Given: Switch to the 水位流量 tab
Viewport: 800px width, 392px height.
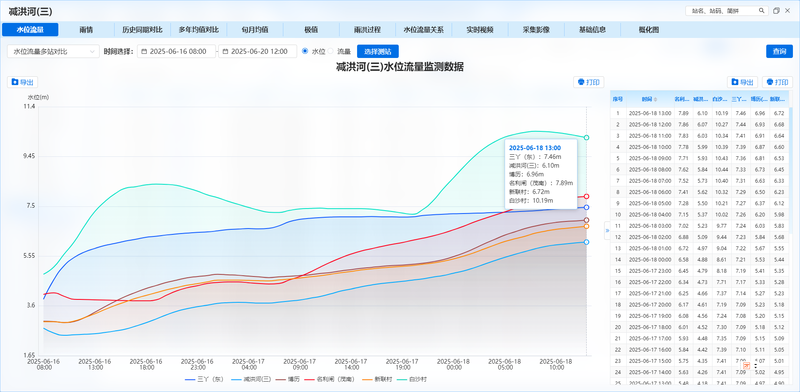Looking at the screenshot, I should (x=30, y=30).
